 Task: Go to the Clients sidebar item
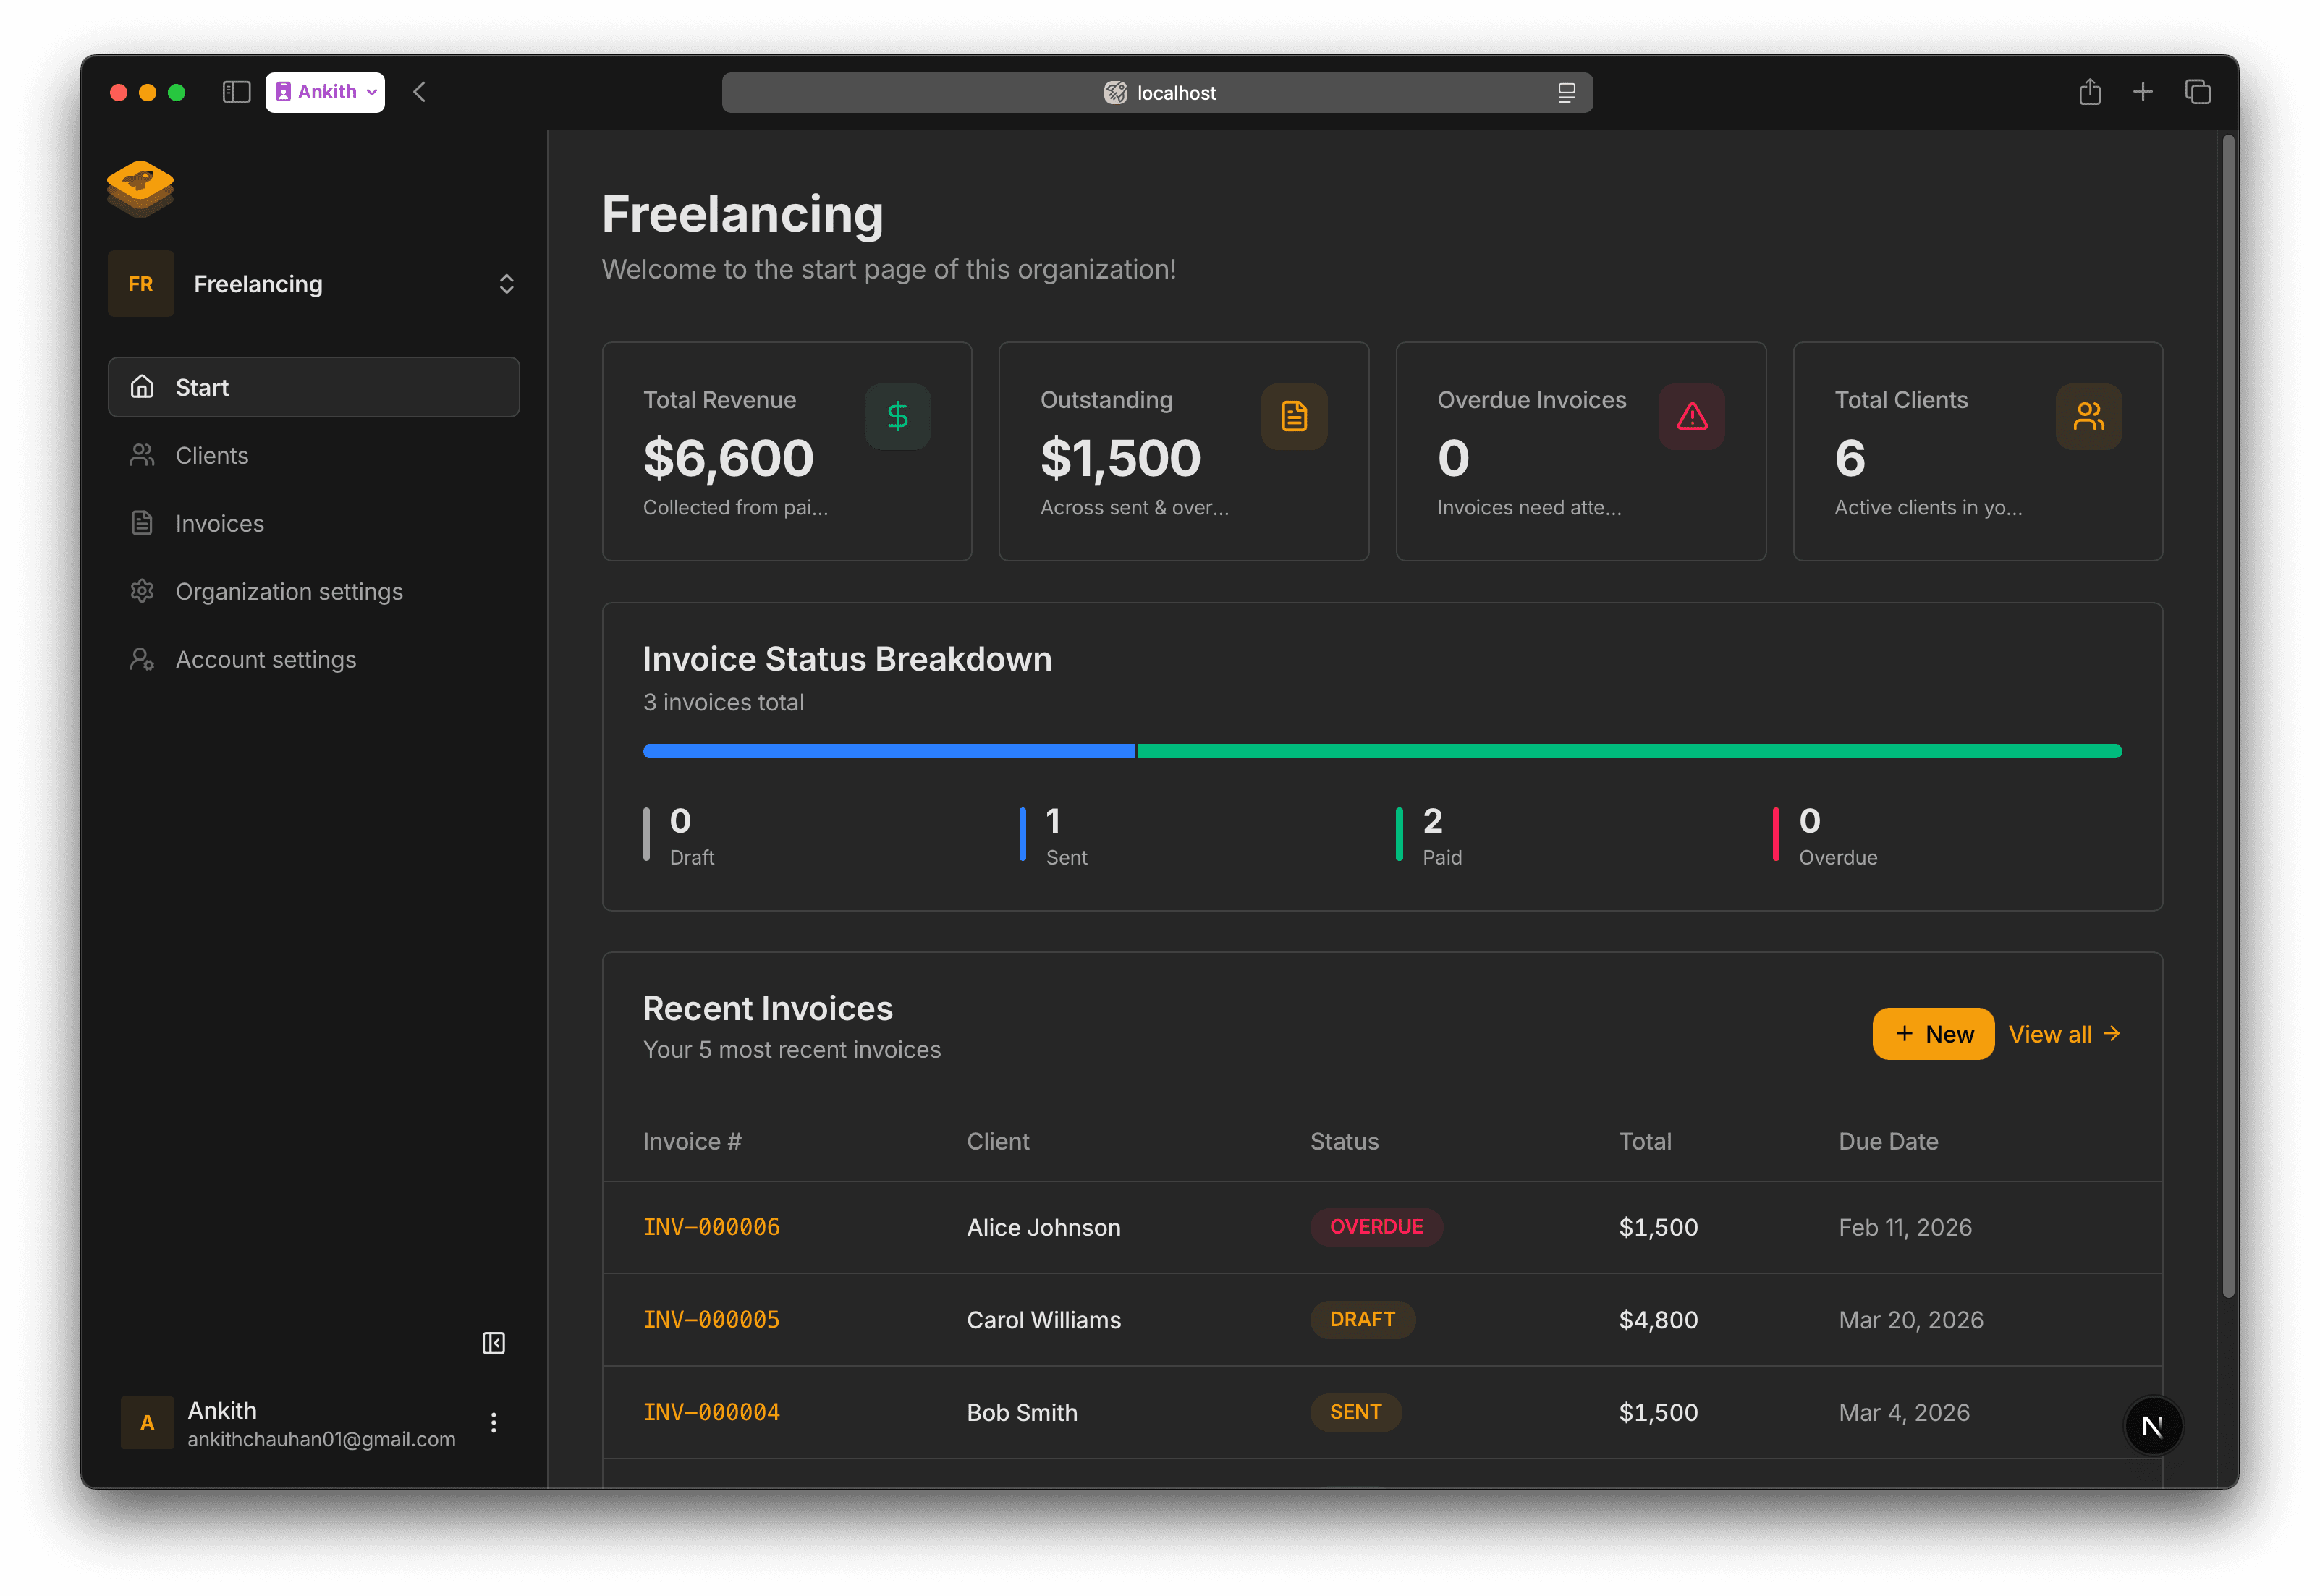pyautogui.click(x=212, y=456)
